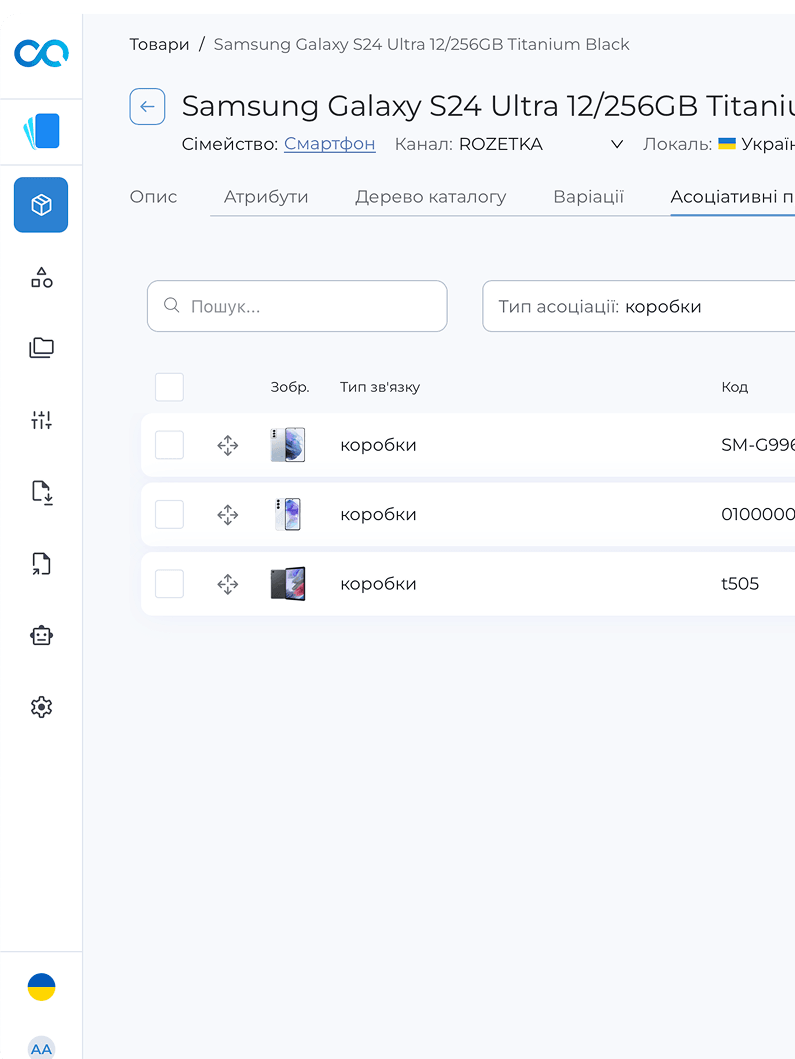Open the Тип асоціації: коробки dropdown
795x1059 pixels.
pos(638,307)
